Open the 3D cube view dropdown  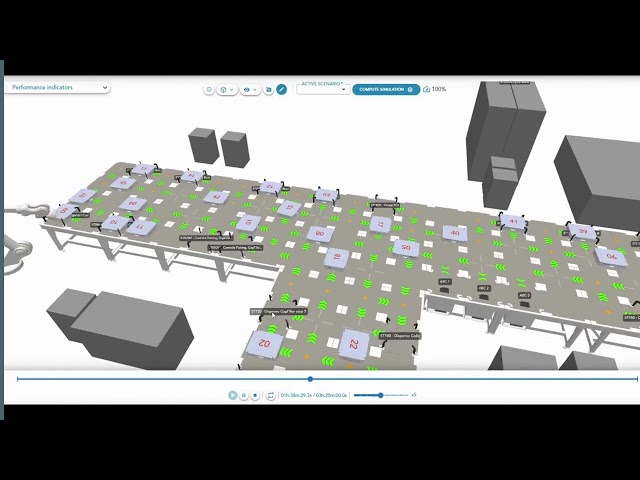[x=227, y=89]
